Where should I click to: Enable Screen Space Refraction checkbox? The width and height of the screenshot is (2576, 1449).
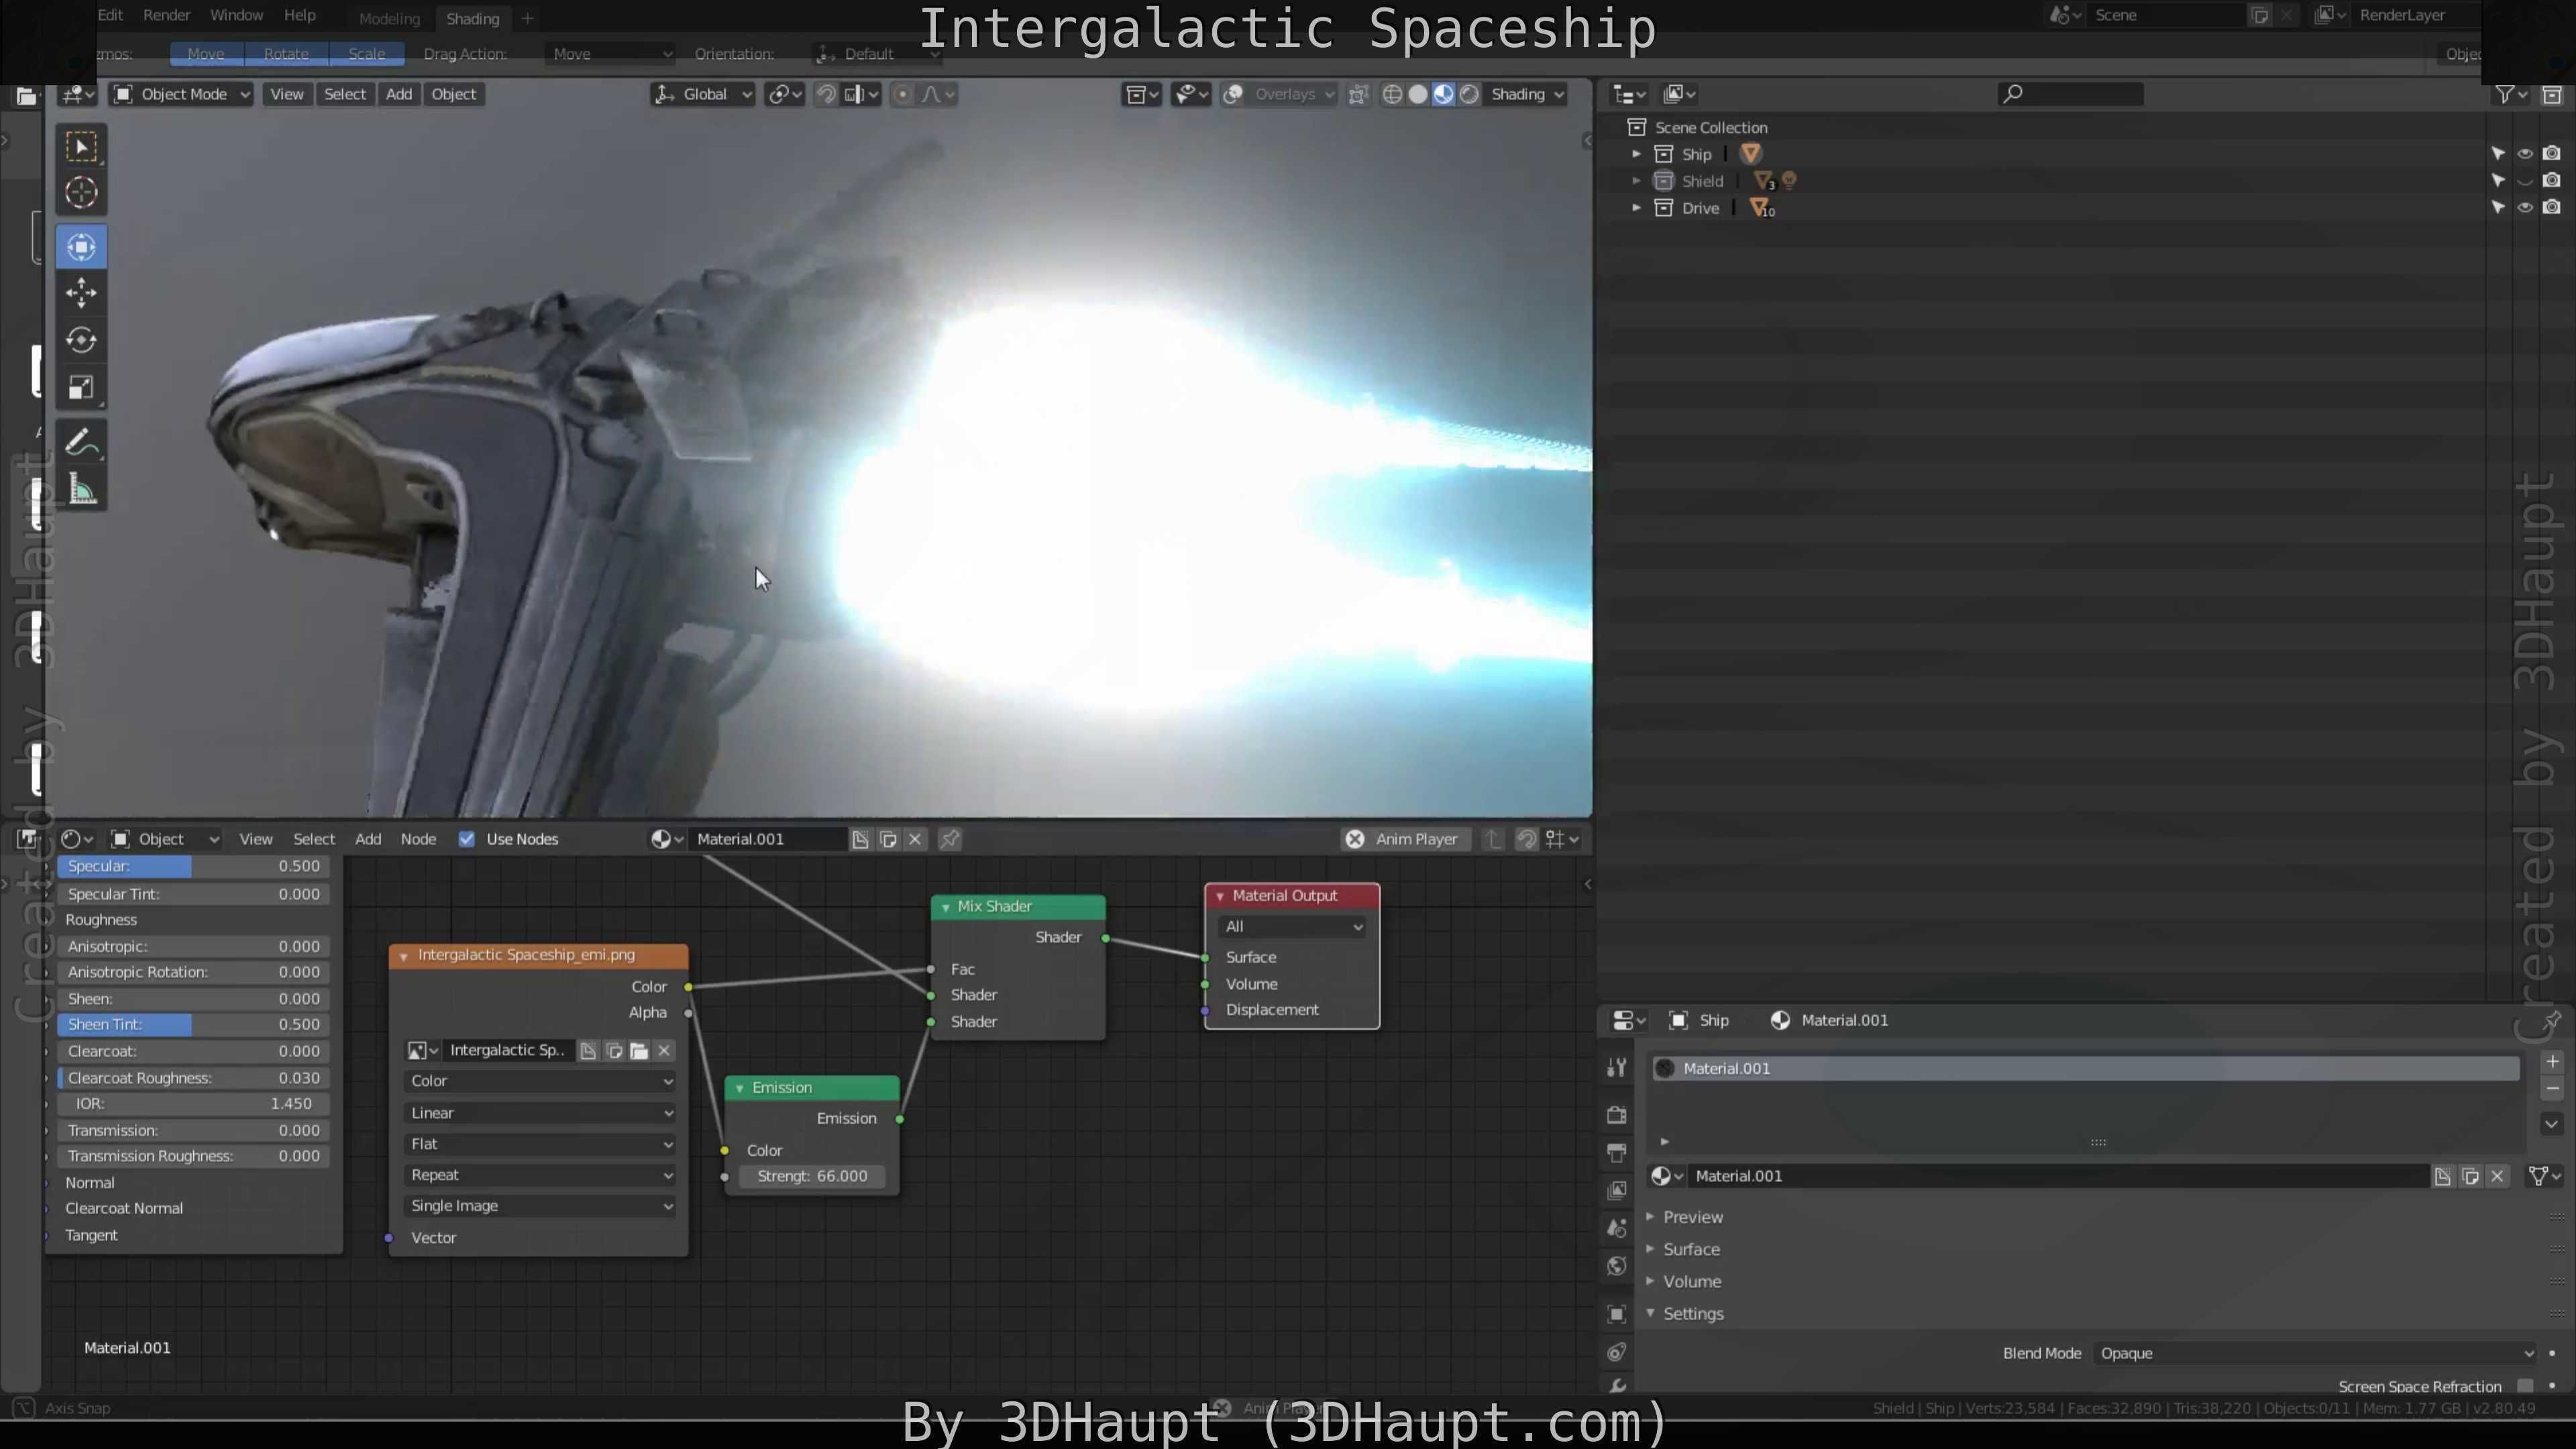[x=2524, y=1385]
